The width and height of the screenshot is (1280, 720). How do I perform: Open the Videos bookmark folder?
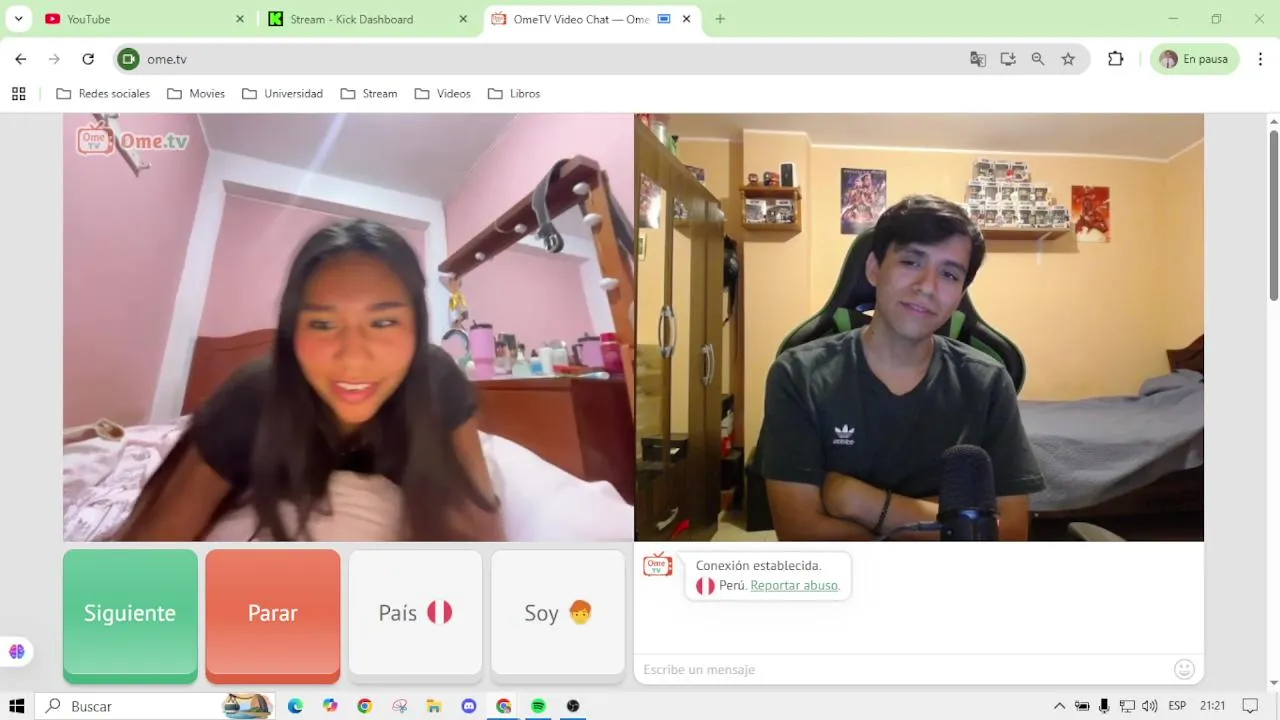point(443,94)
